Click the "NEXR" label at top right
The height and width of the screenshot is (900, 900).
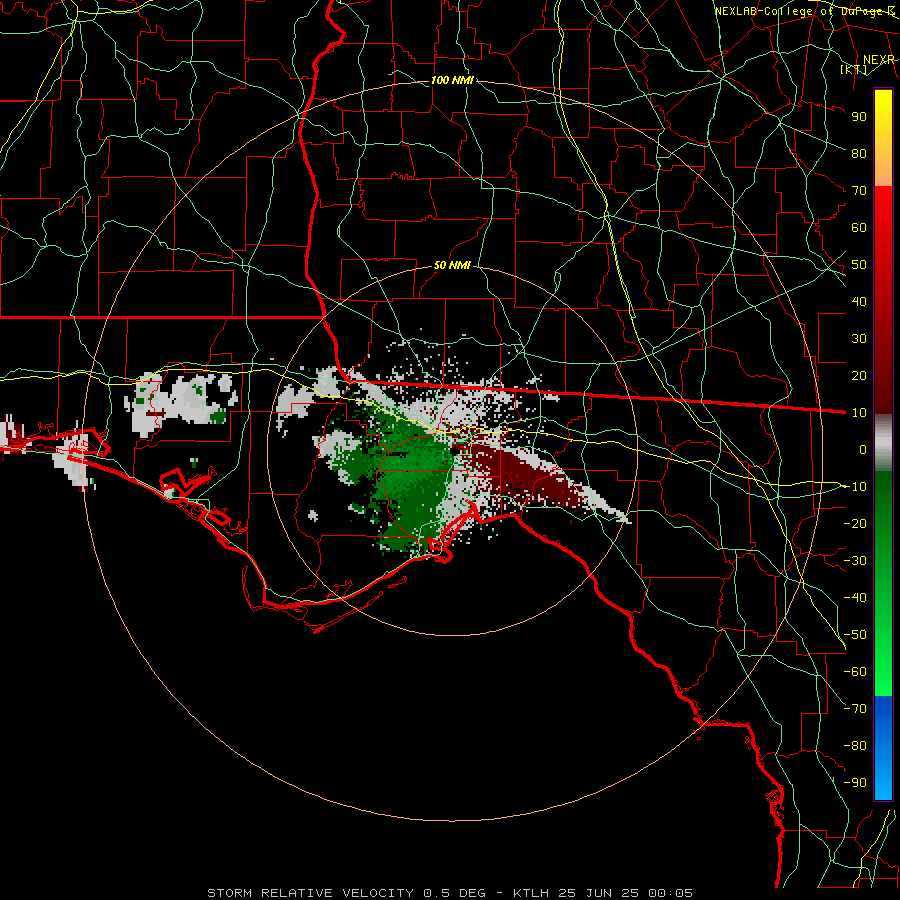click(x=879, y=60)
